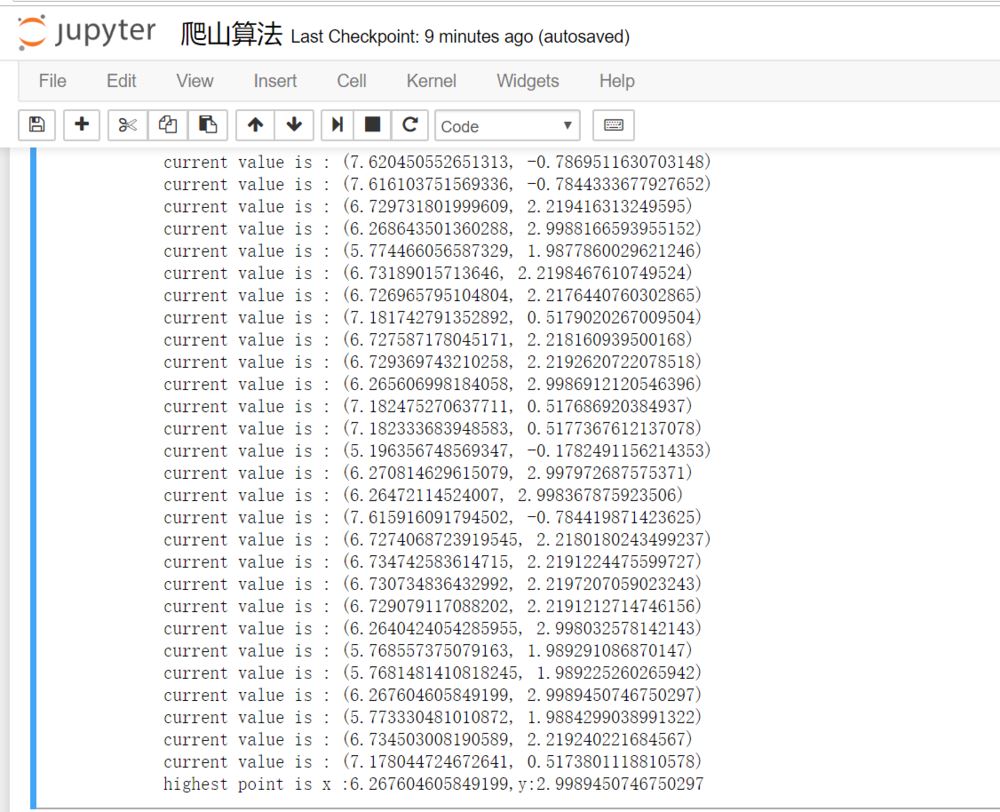
Task: Click the 'highest point is x' output line
Action: 433,783
